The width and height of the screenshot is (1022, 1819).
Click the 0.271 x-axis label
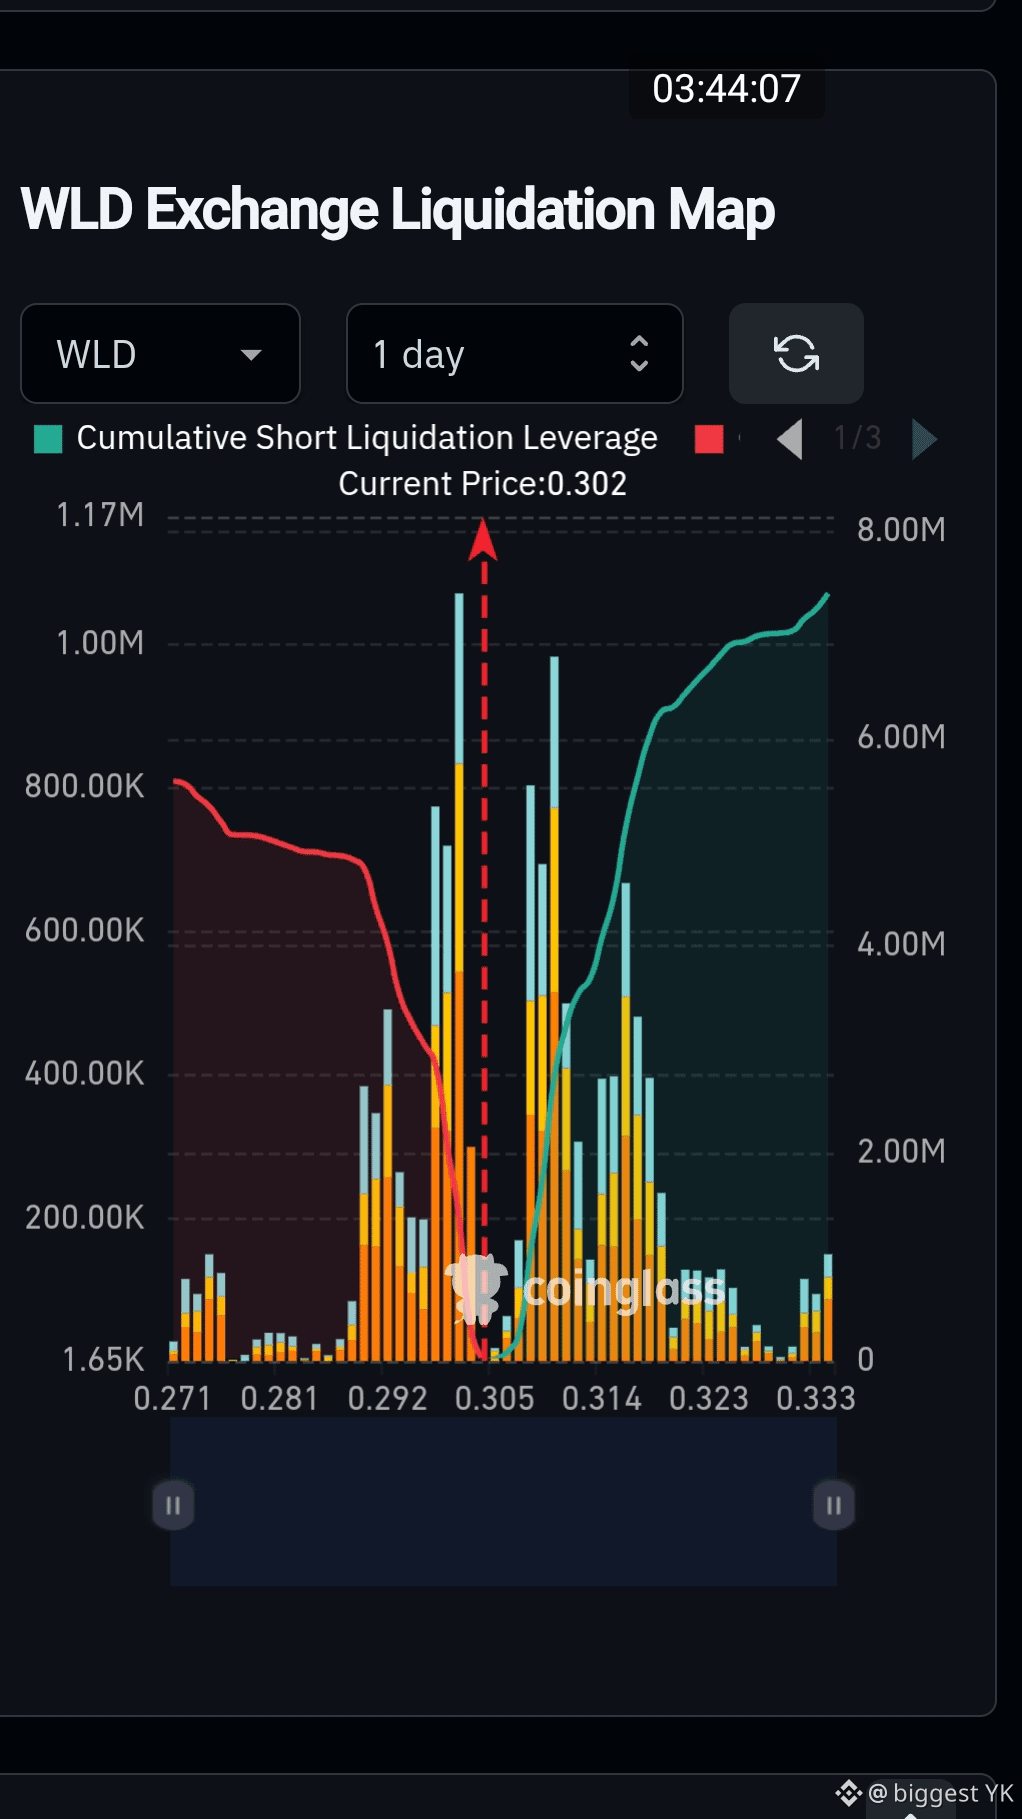point(173,1398)
